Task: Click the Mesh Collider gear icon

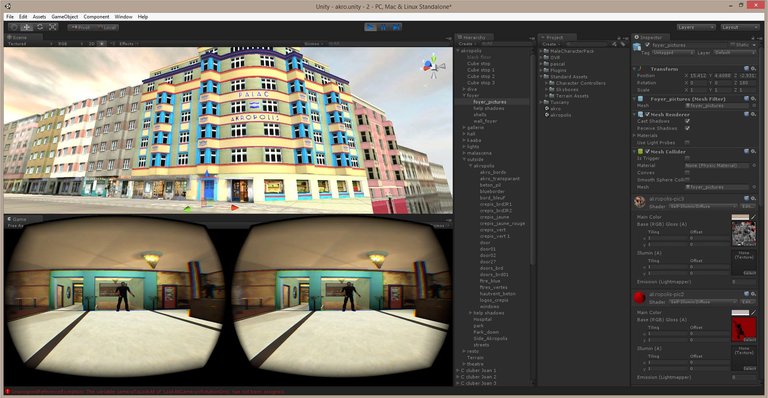Action: (753, 151)
